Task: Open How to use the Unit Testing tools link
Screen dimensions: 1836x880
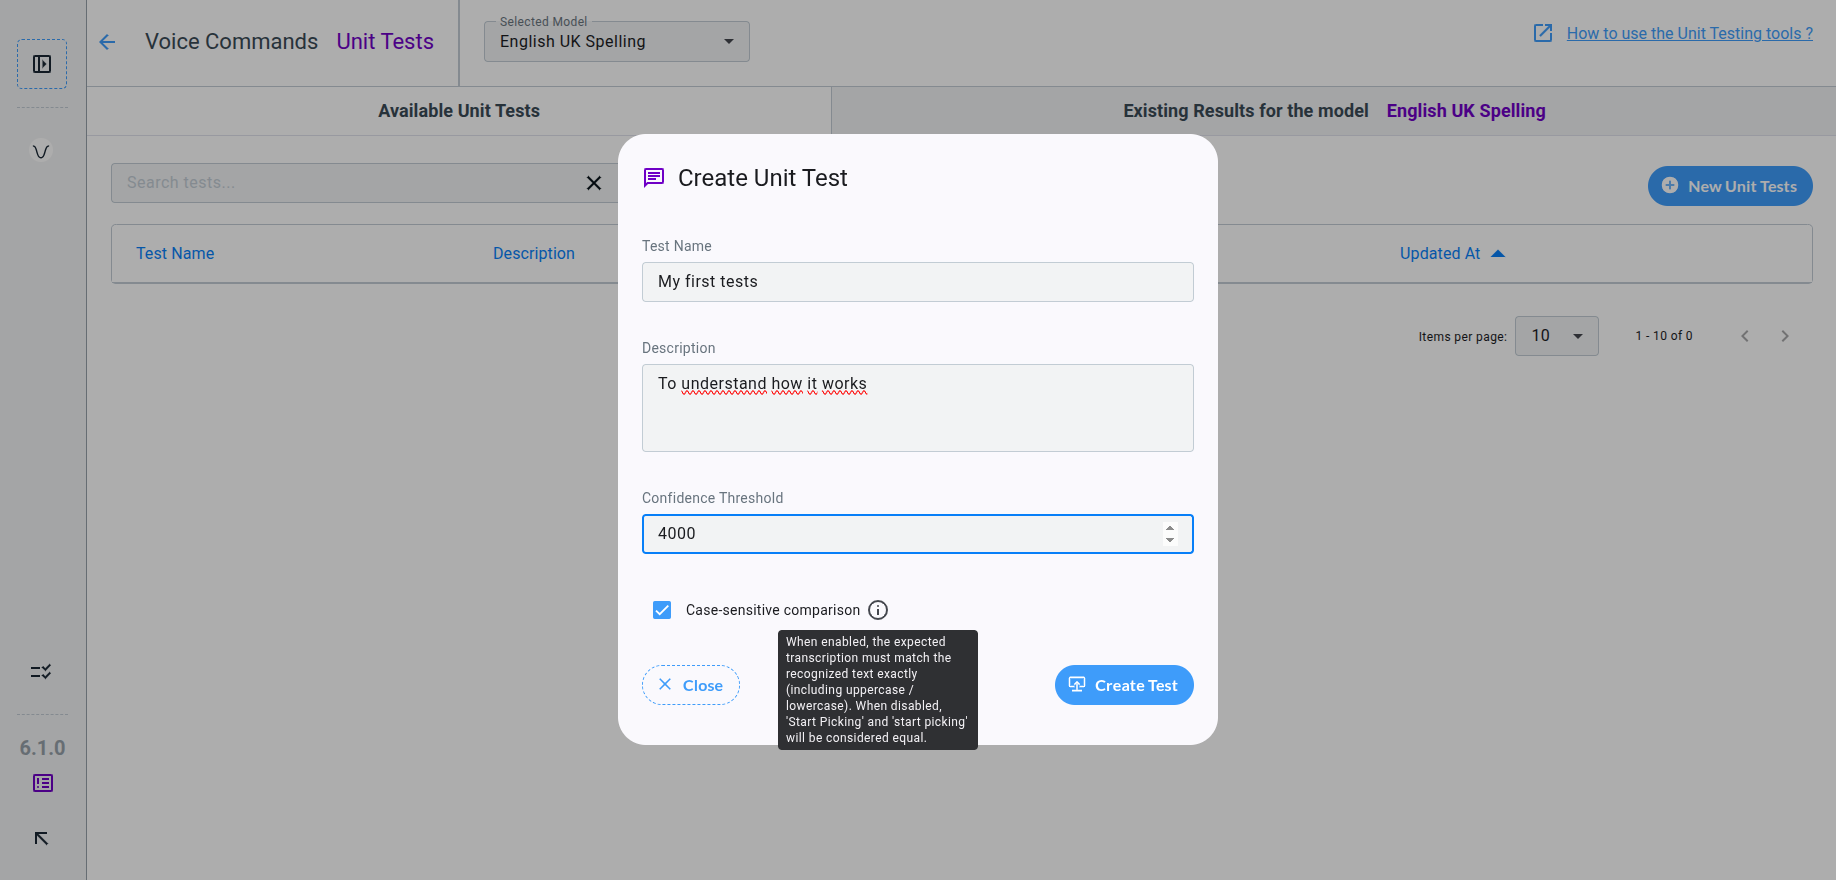Action: [x=1689, y=33]
